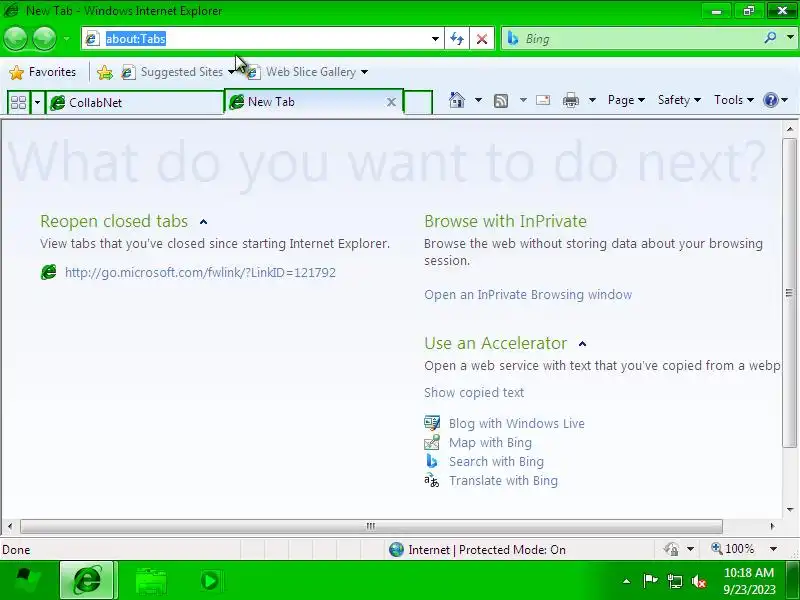Click the RSS Feeds icon
This screenshot has height=600, width=800.
(x=501, y=101)
